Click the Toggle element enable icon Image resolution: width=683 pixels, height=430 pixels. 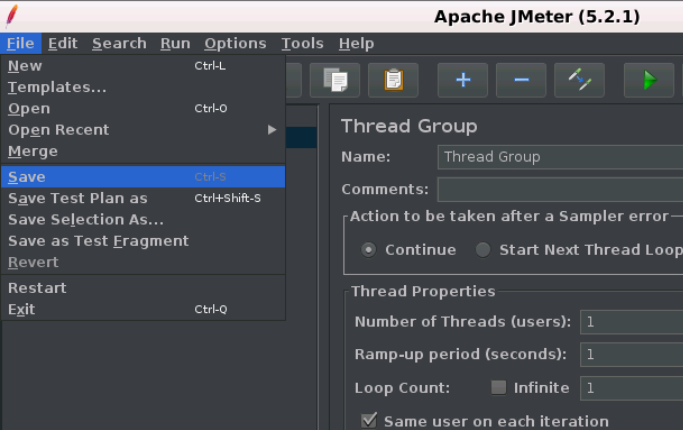[x=579, y=80]
